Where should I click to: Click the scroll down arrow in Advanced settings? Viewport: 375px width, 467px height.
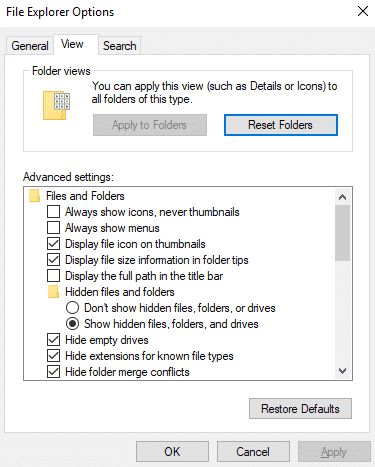[342, 371]
